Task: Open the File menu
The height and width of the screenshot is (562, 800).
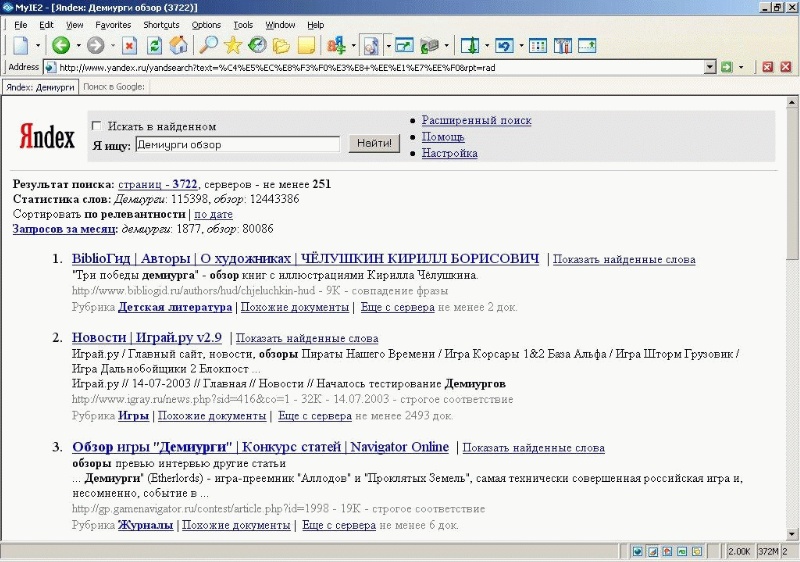Action: point(21,24)
